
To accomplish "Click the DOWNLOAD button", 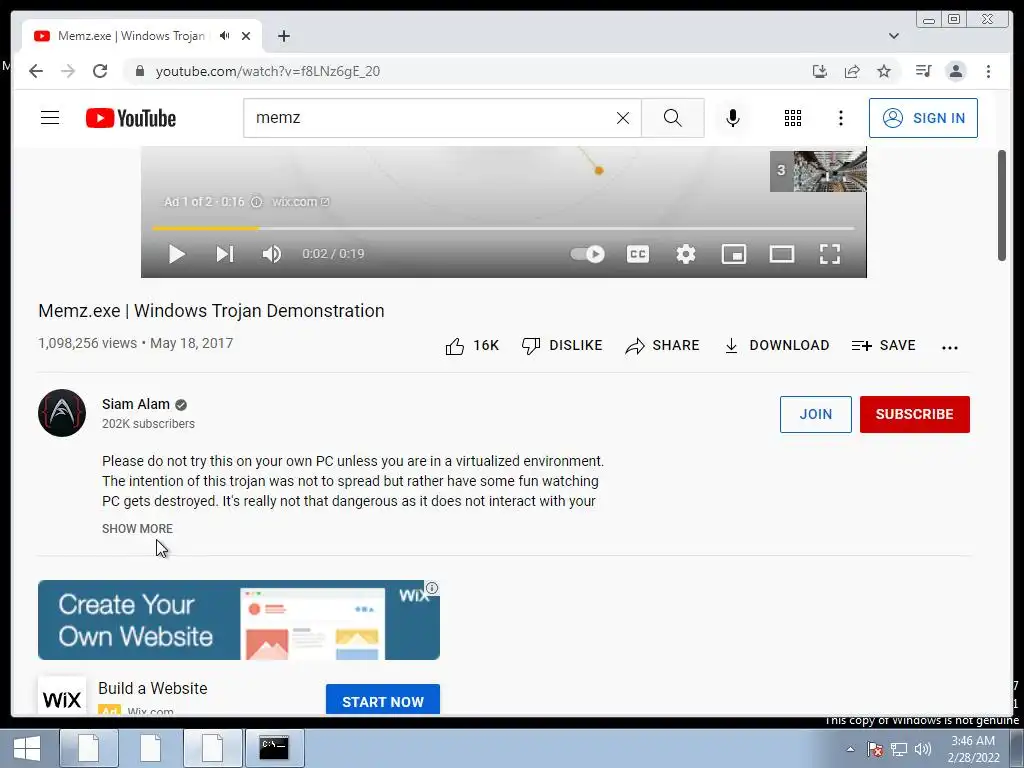I will [x=776, y=346].
